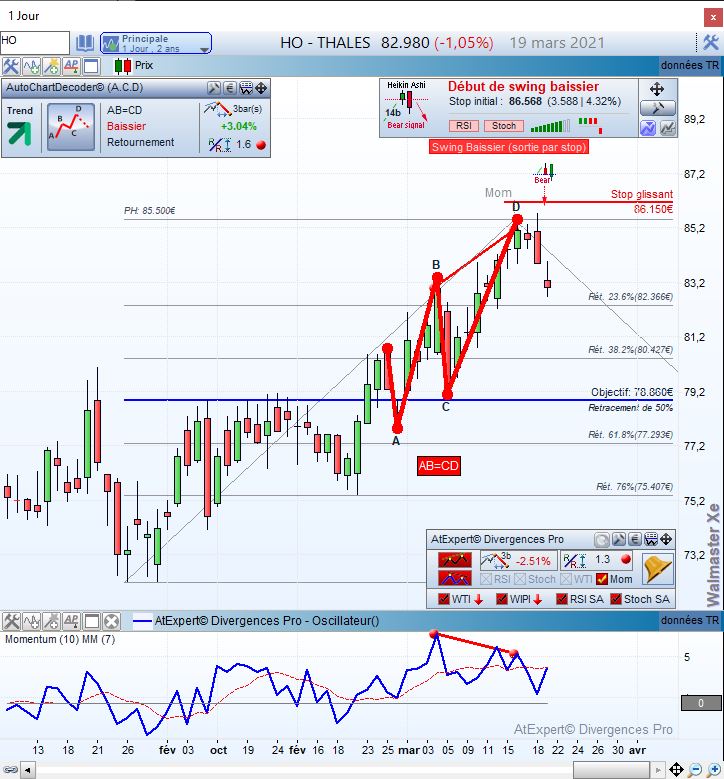Toggle the Stoch SA checkbox

click(x=616, y=599)
